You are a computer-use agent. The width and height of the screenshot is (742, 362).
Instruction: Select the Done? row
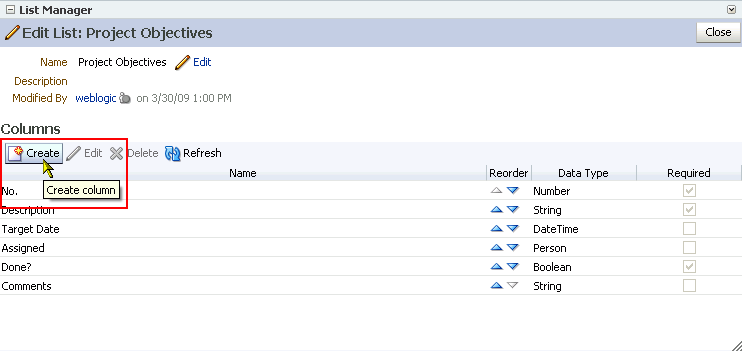[371, 266]
